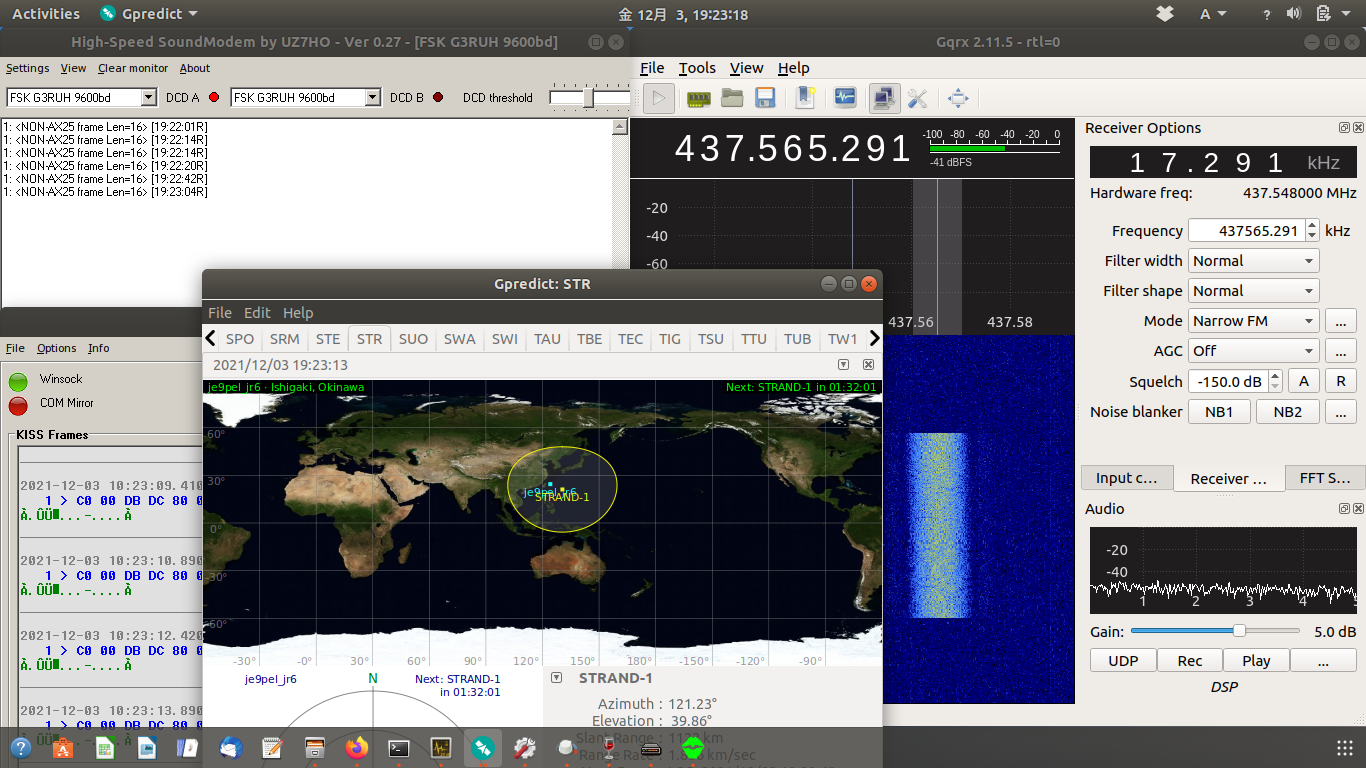Open the Terminal icon in the dock
This screenshot has height=768, width=1366.
click(x=398, y=747)
